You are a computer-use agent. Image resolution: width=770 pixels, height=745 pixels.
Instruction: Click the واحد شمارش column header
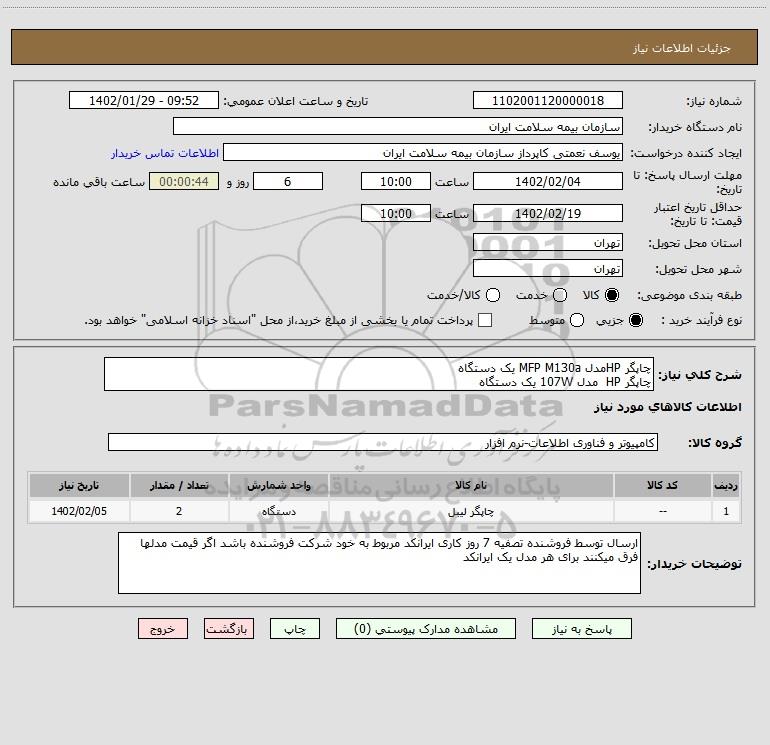[278, 485]
